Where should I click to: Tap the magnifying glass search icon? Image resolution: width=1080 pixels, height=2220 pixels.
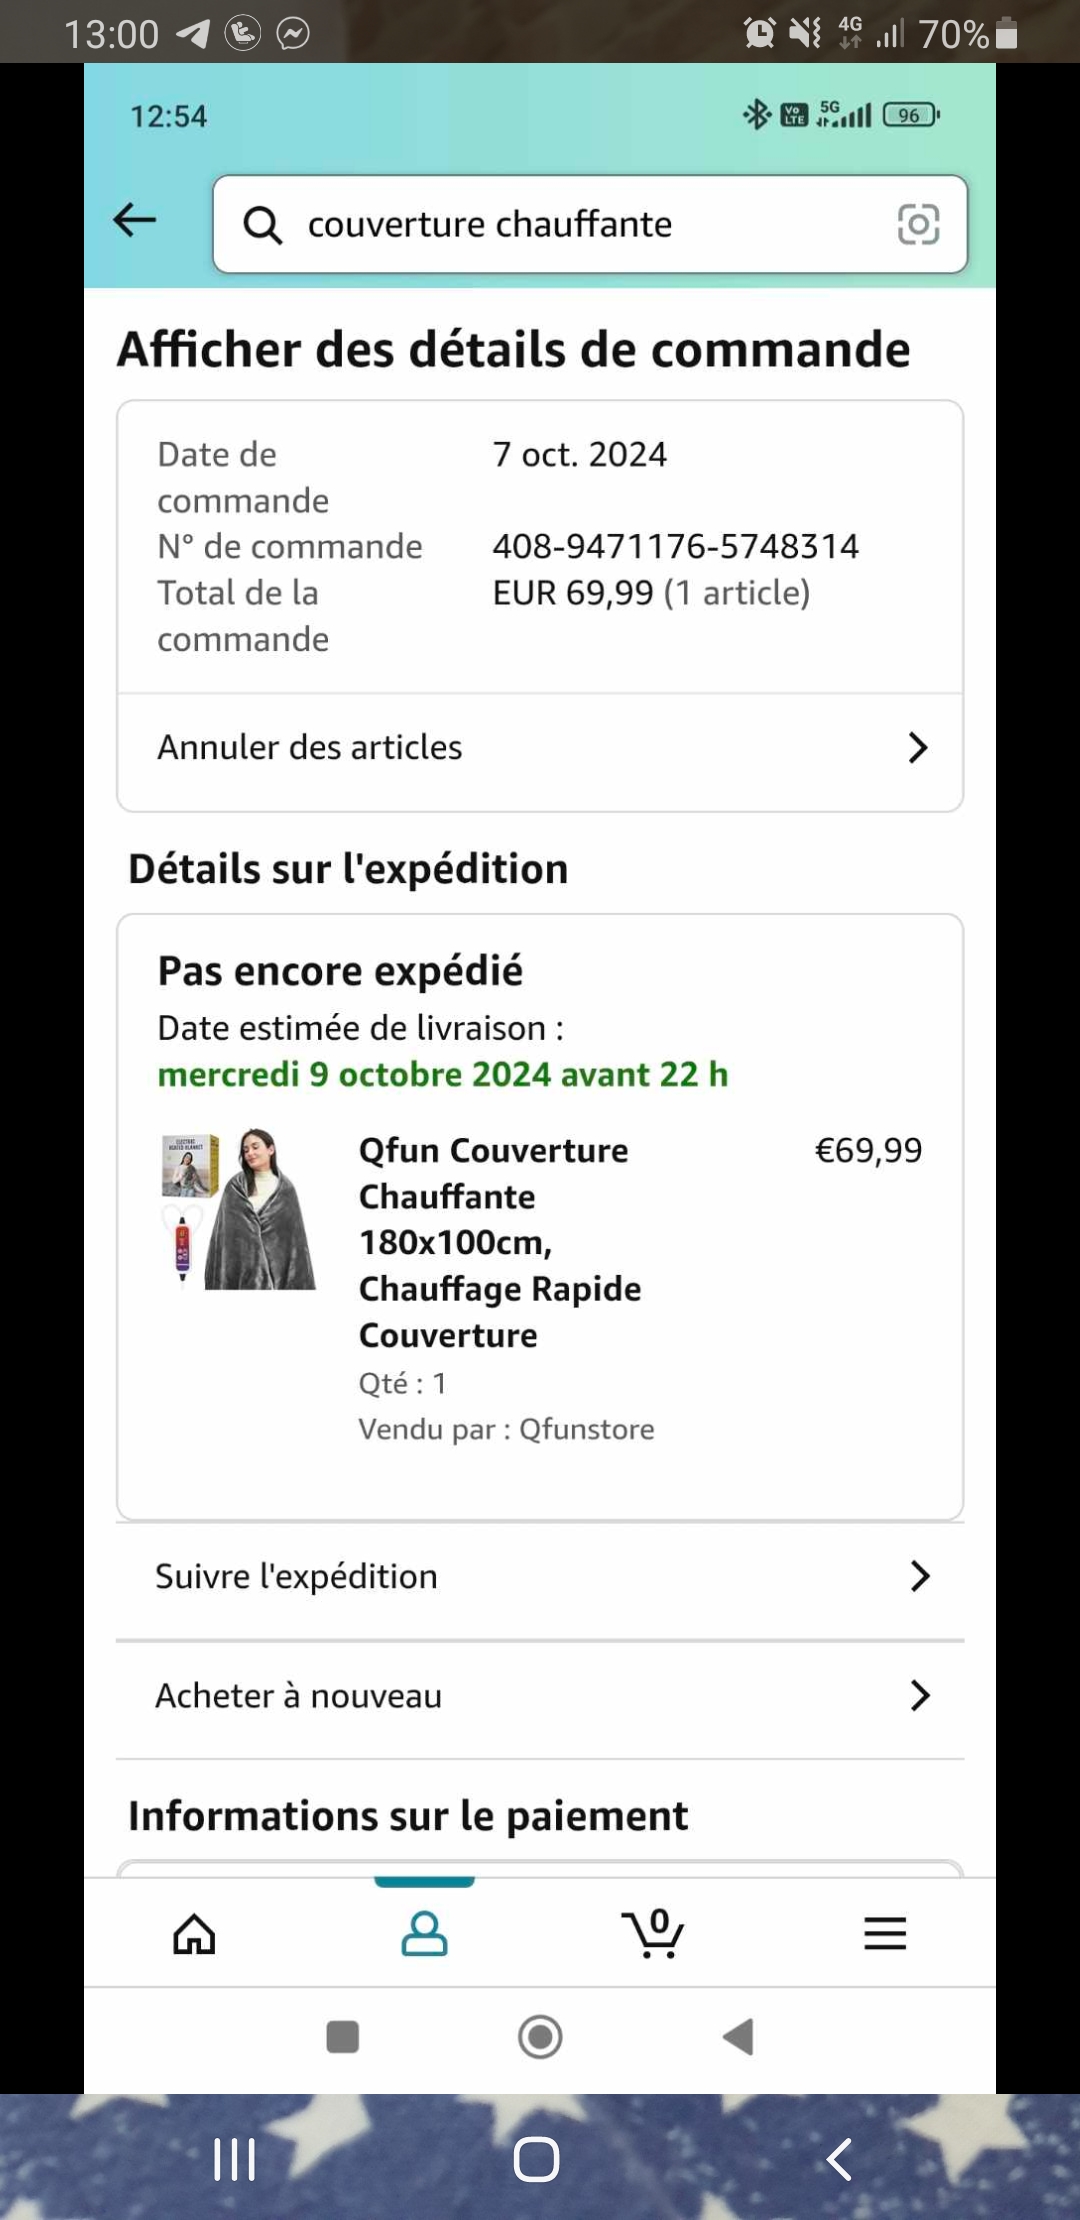[263, 225]
